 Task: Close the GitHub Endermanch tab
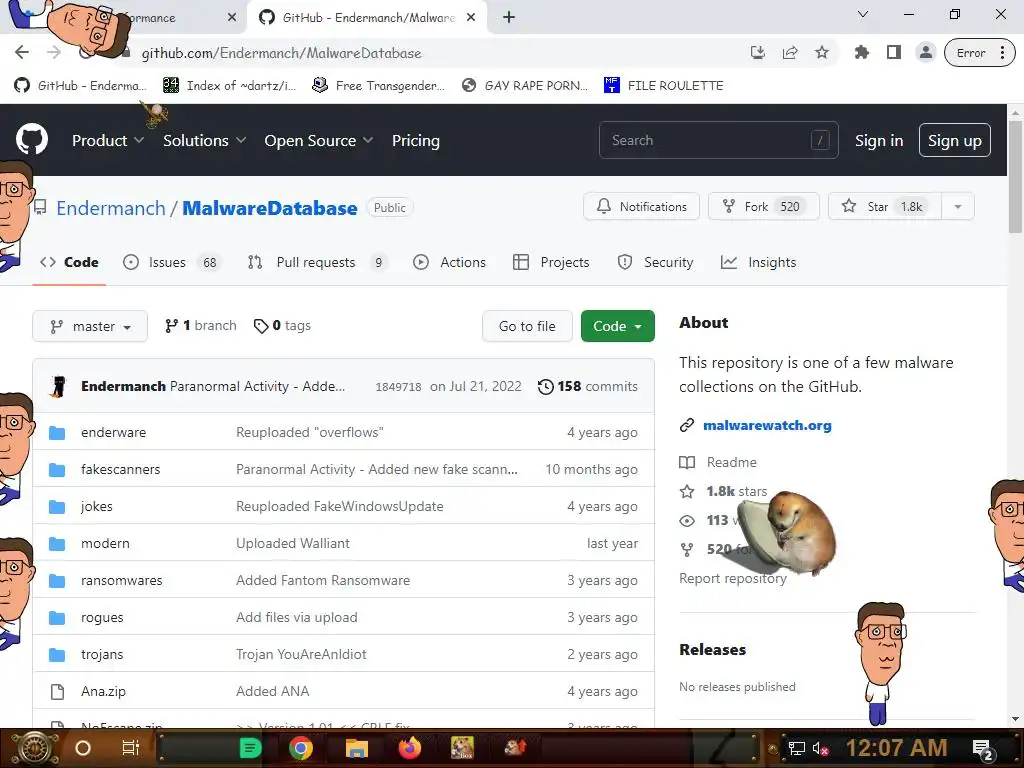click(x=471, y=18)
